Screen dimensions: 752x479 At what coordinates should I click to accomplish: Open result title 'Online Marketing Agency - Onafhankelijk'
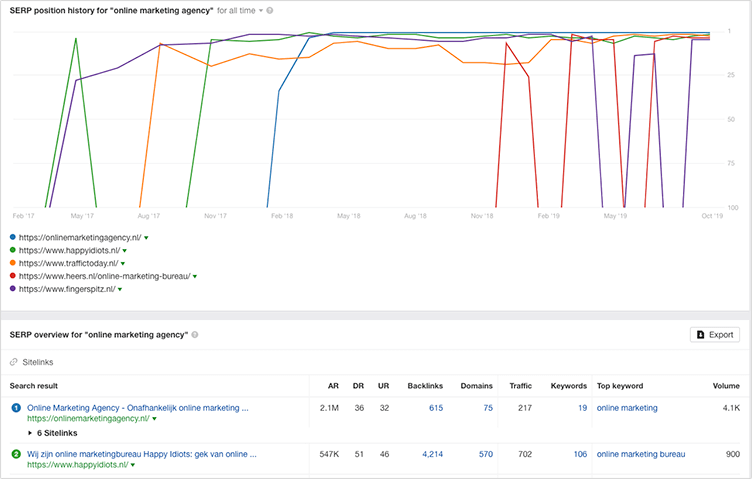point(138,408)
